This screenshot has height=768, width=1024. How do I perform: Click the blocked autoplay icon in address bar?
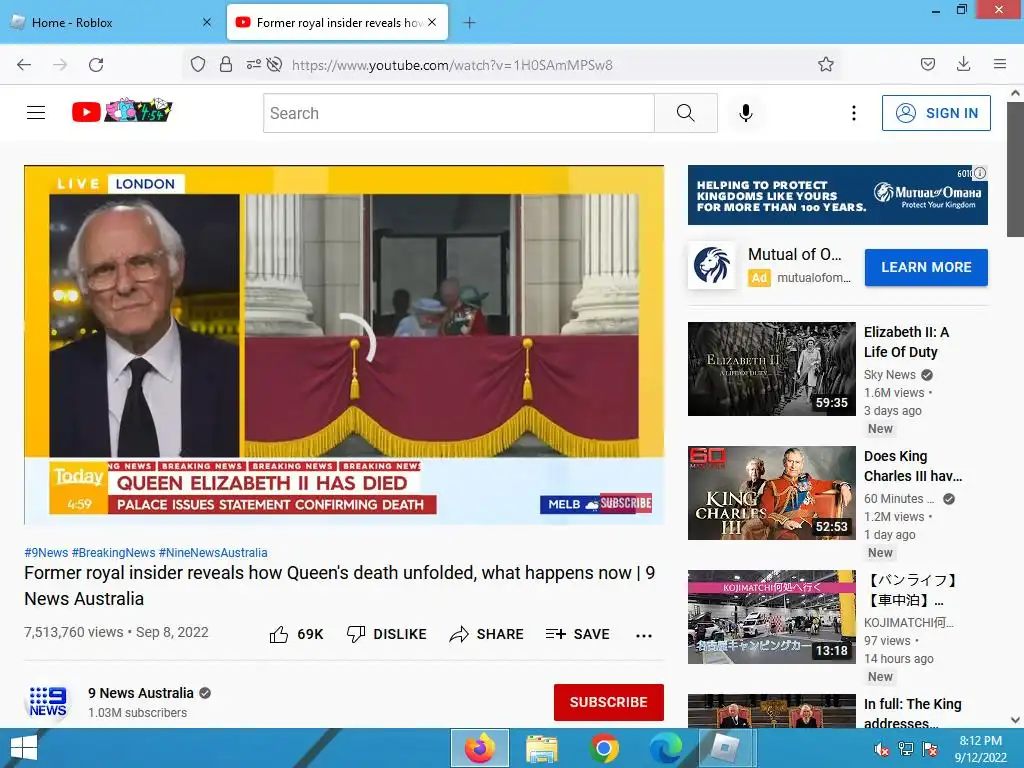(275, 64)
